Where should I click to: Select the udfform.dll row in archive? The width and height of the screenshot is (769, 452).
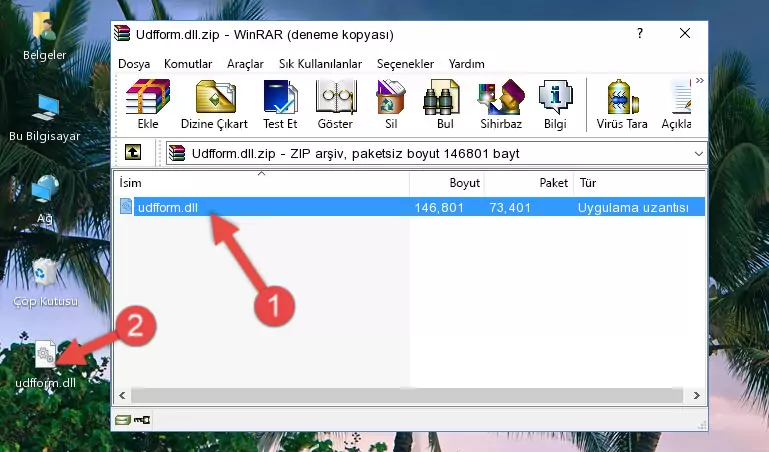tap(412, 207)
